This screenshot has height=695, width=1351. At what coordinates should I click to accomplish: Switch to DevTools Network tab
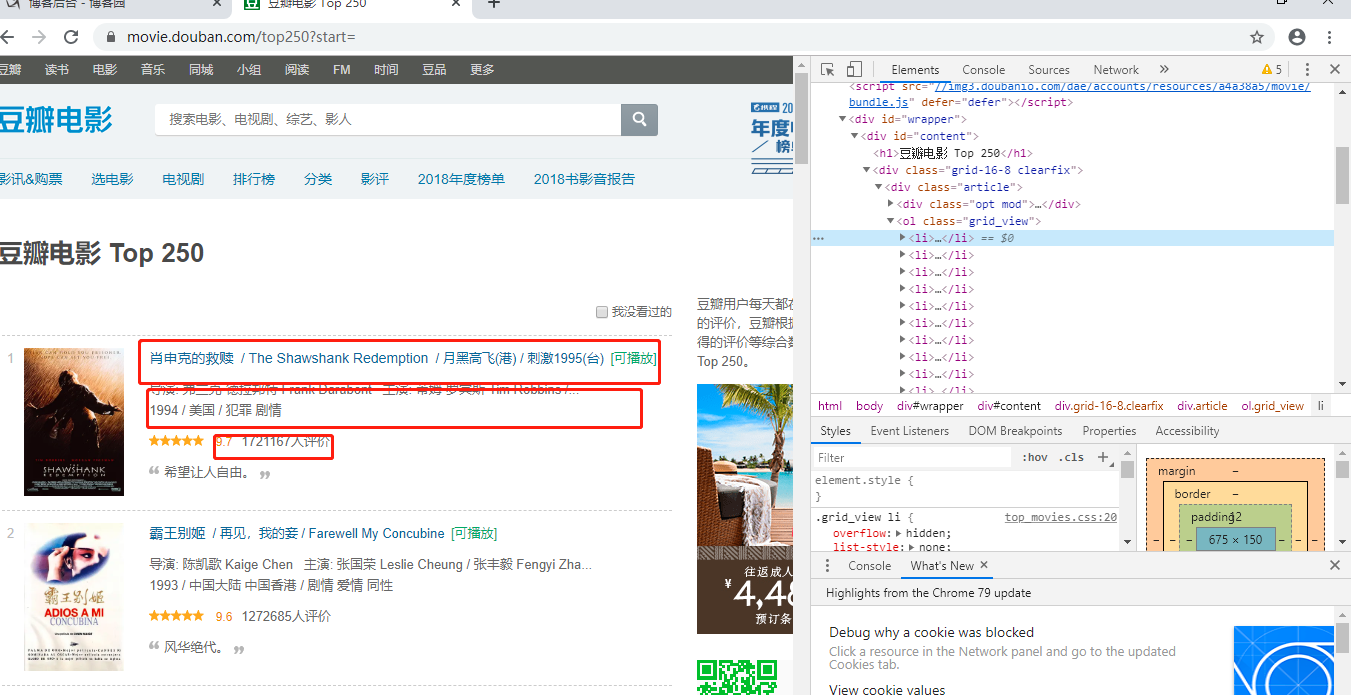1116,70
